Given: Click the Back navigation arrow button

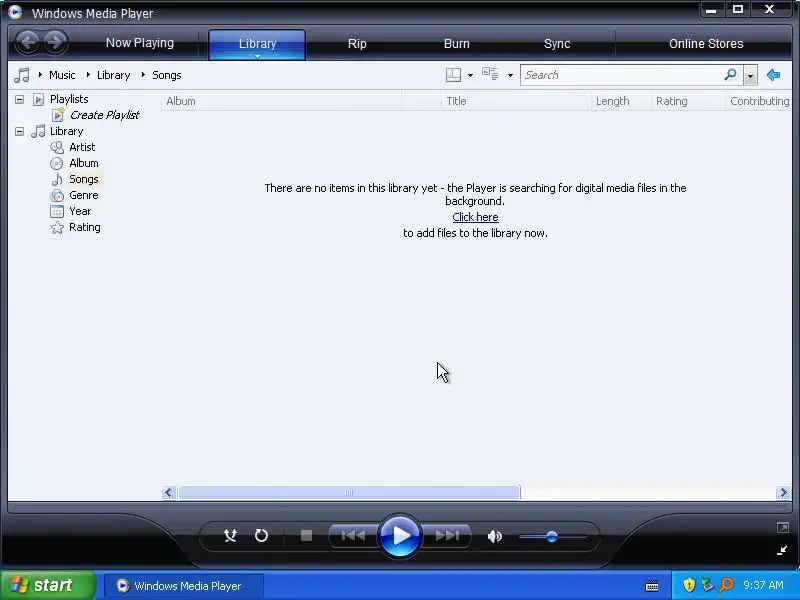Looking at the screenshot, I should coord(28,42).
